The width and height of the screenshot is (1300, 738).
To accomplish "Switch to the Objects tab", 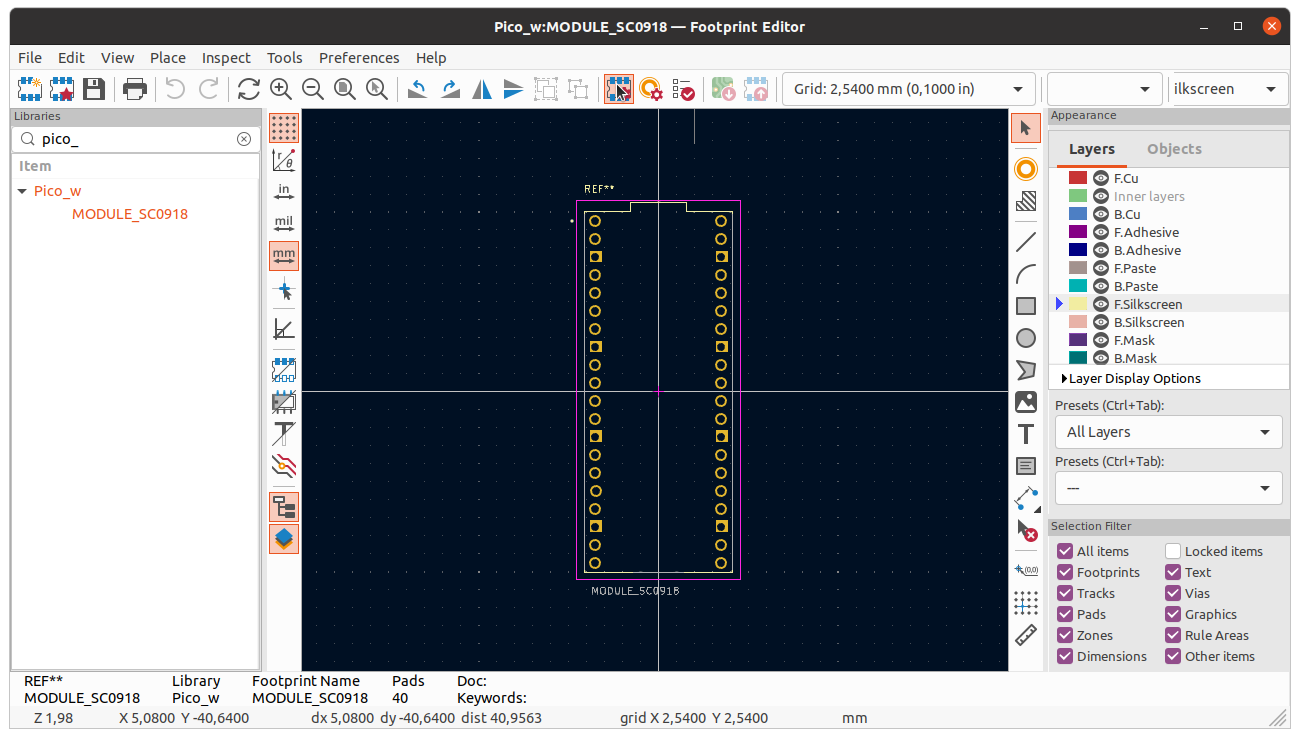I will [x=1173, y=148].
